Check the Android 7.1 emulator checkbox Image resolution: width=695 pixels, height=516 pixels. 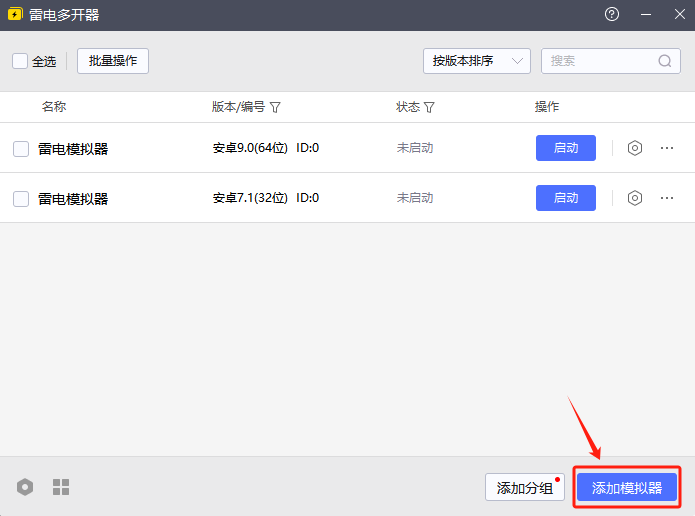[21, 199]
